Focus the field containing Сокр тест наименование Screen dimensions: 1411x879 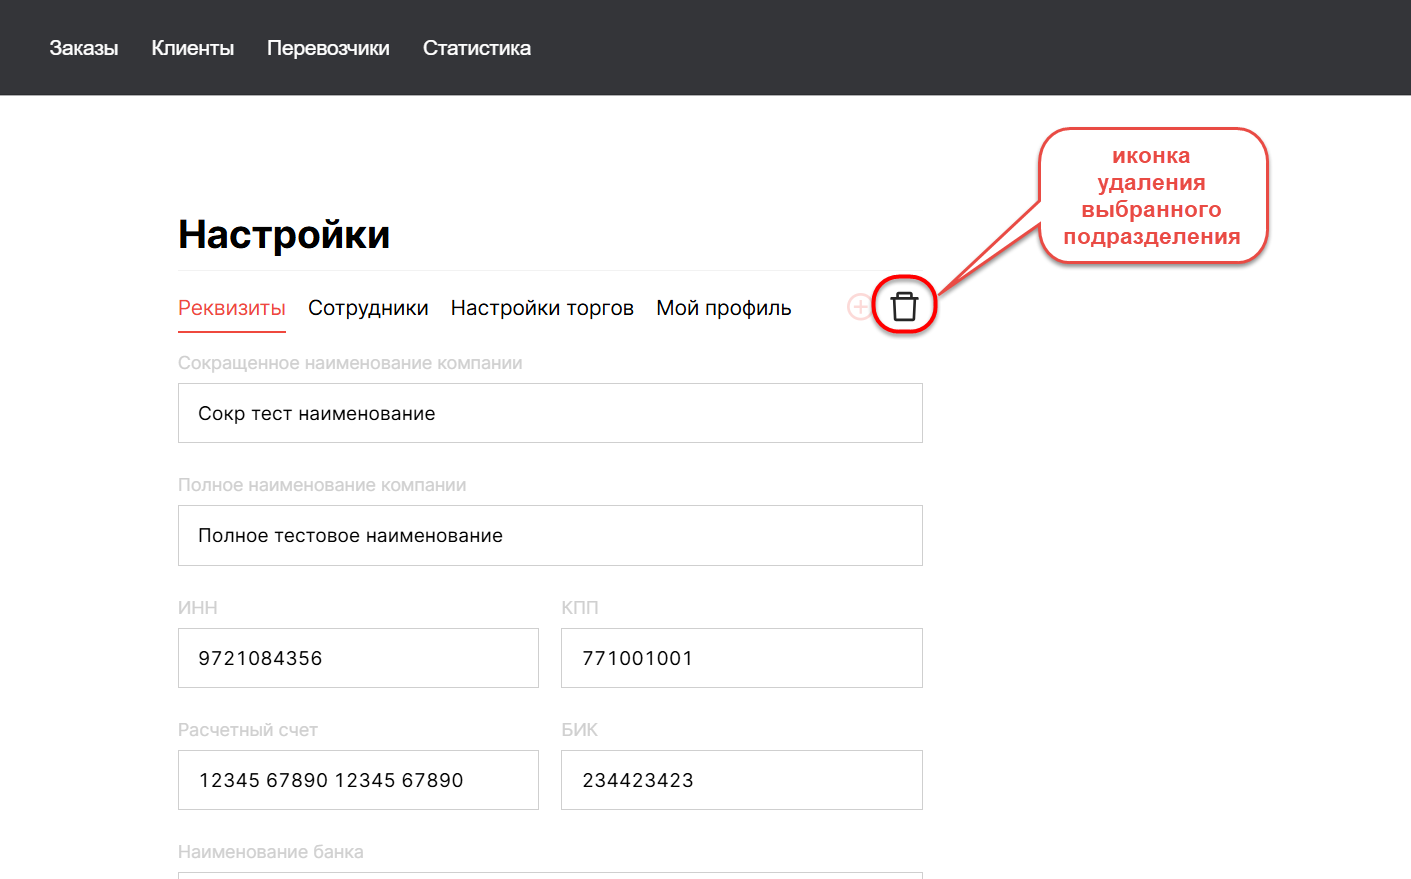(x=550, y=413)
